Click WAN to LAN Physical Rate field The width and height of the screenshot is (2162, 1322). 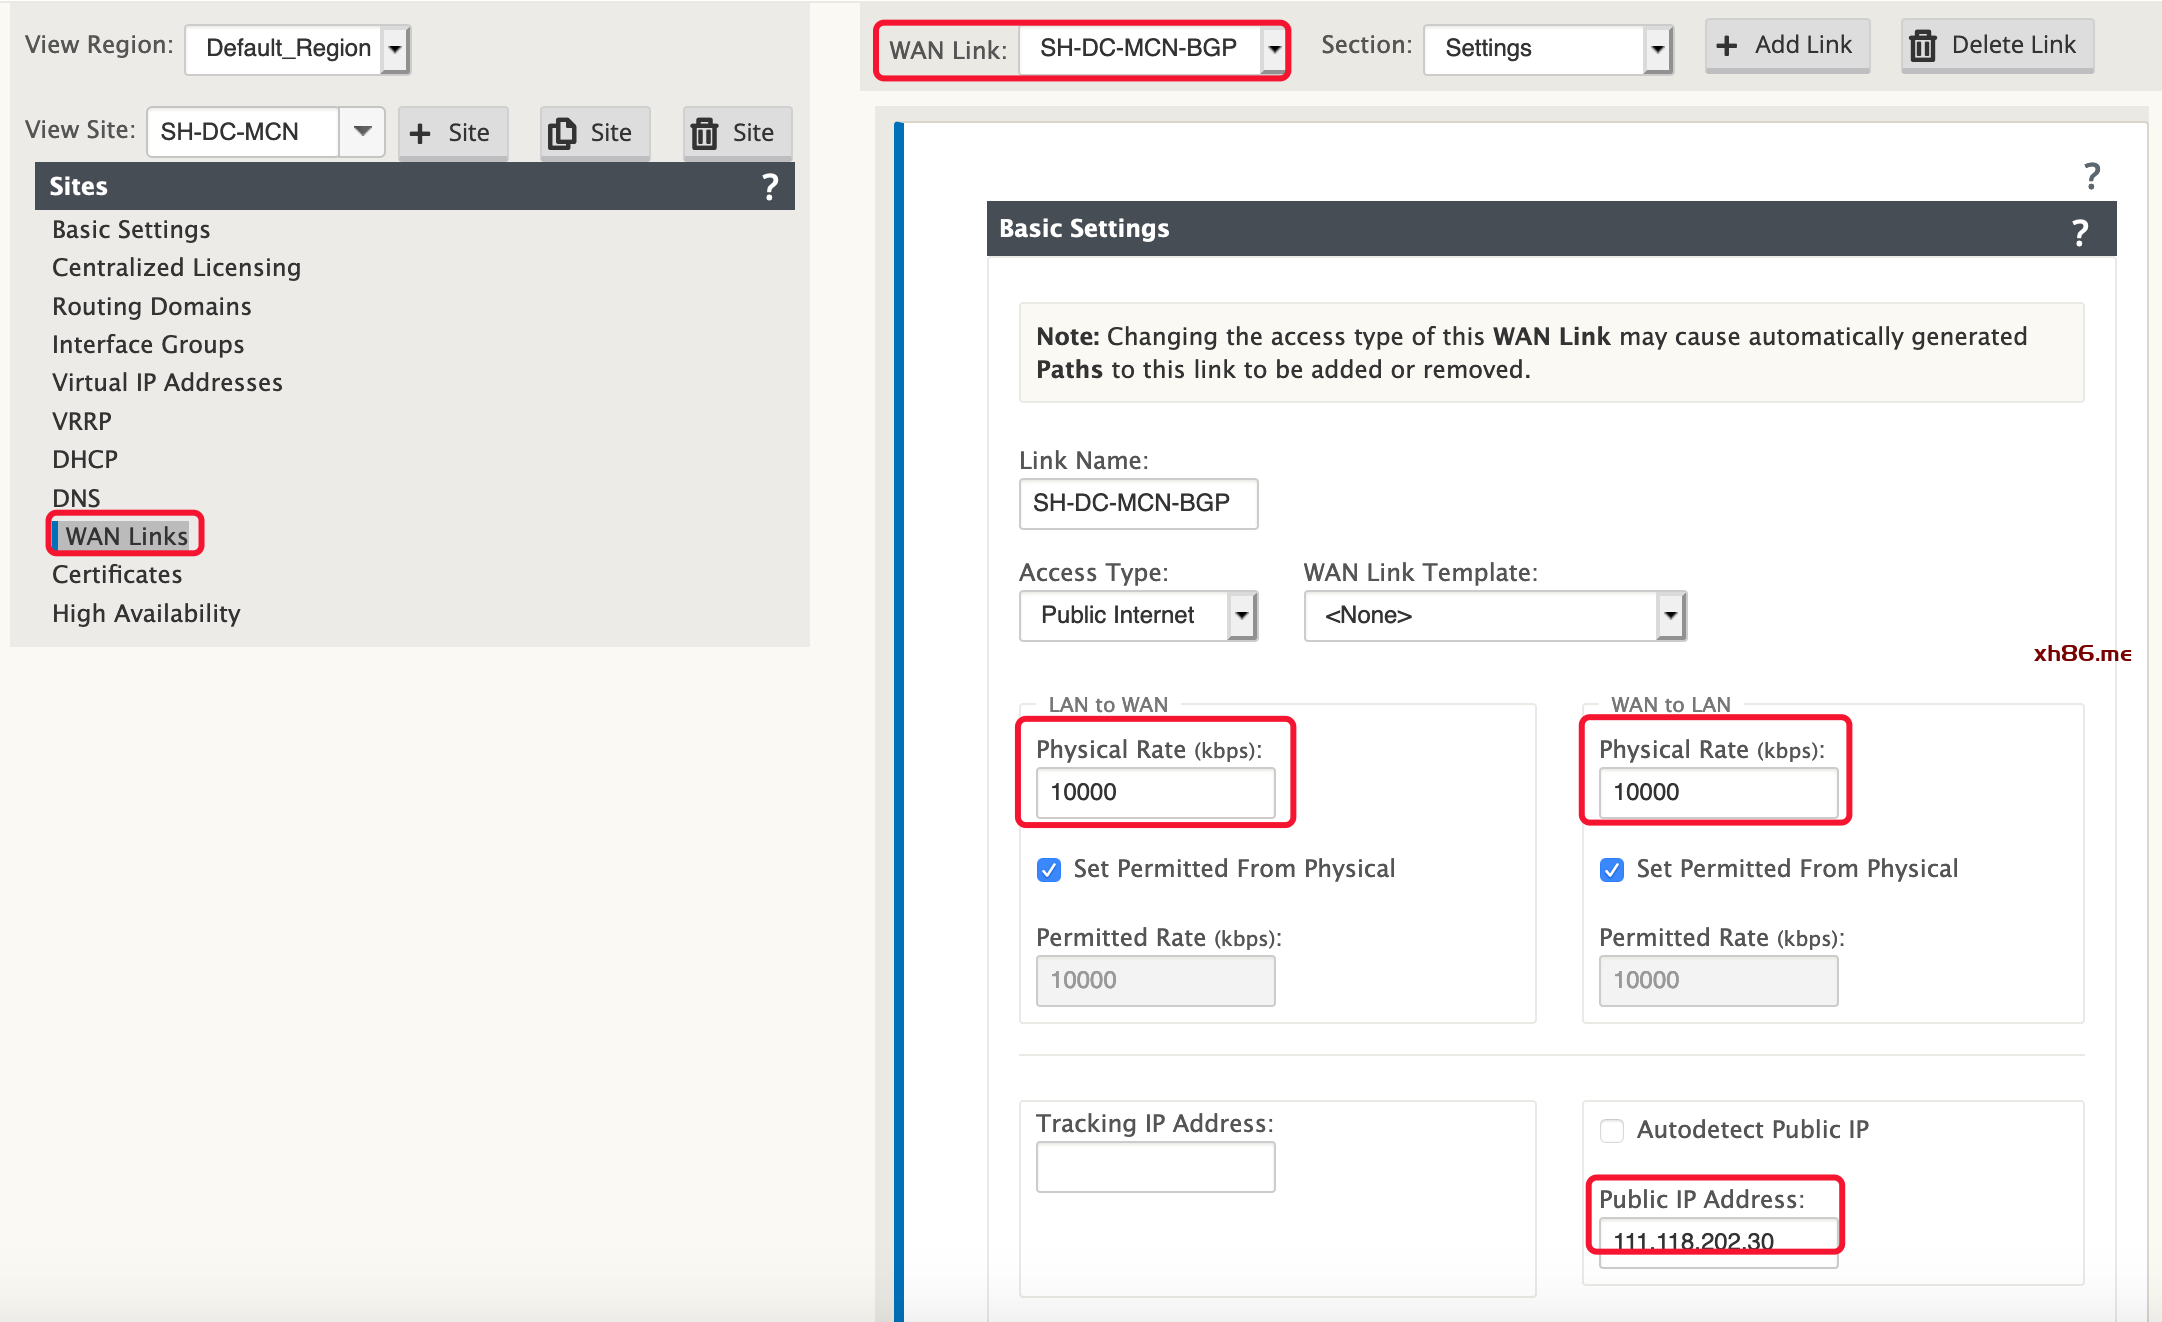[x=1718, y=792]
